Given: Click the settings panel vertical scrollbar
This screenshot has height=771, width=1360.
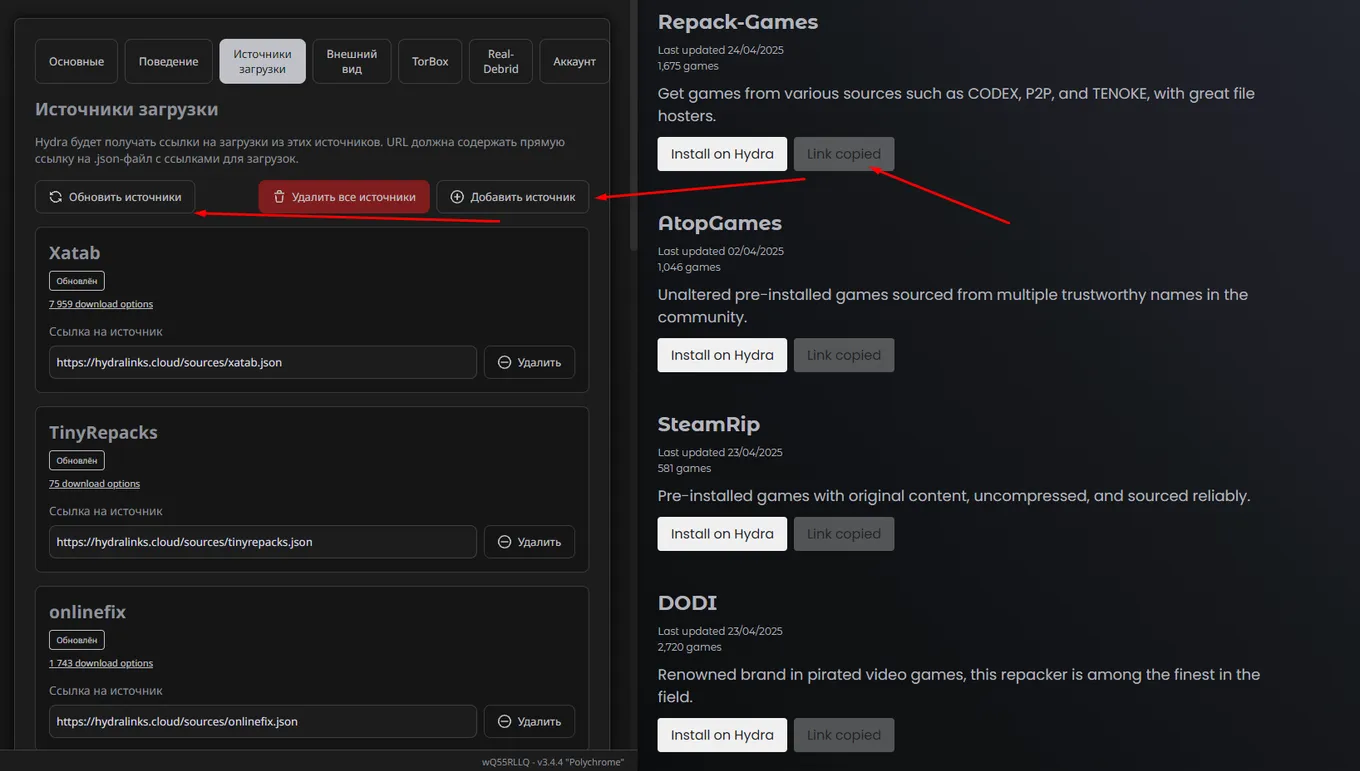Looking at the screenshot, I should [x=633, y=125].
